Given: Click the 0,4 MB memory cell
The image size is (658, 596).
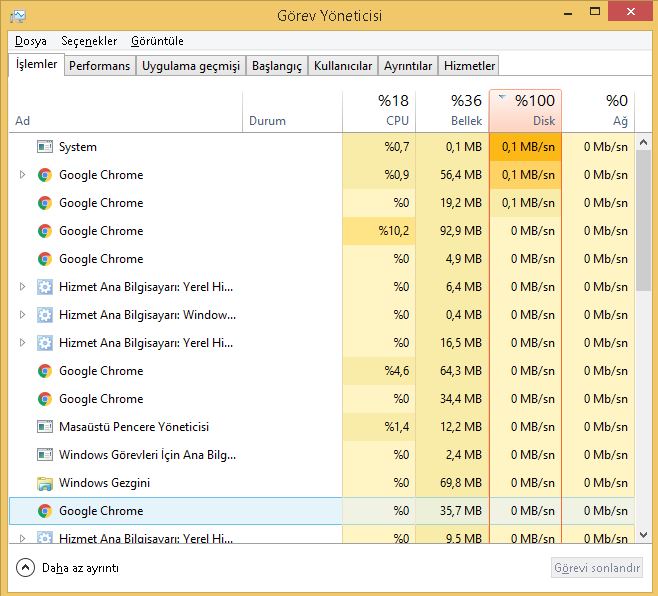Looking at the screenshot, I should [452, 315].
